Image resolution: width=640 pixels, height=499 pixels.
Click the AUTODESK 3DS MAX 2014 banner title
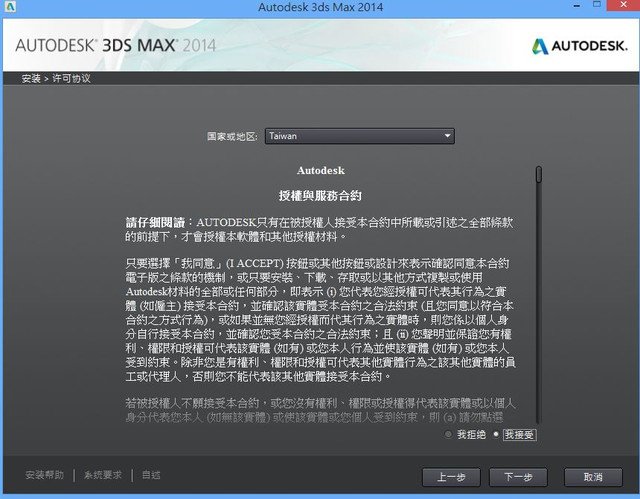[x=116, y=45]
